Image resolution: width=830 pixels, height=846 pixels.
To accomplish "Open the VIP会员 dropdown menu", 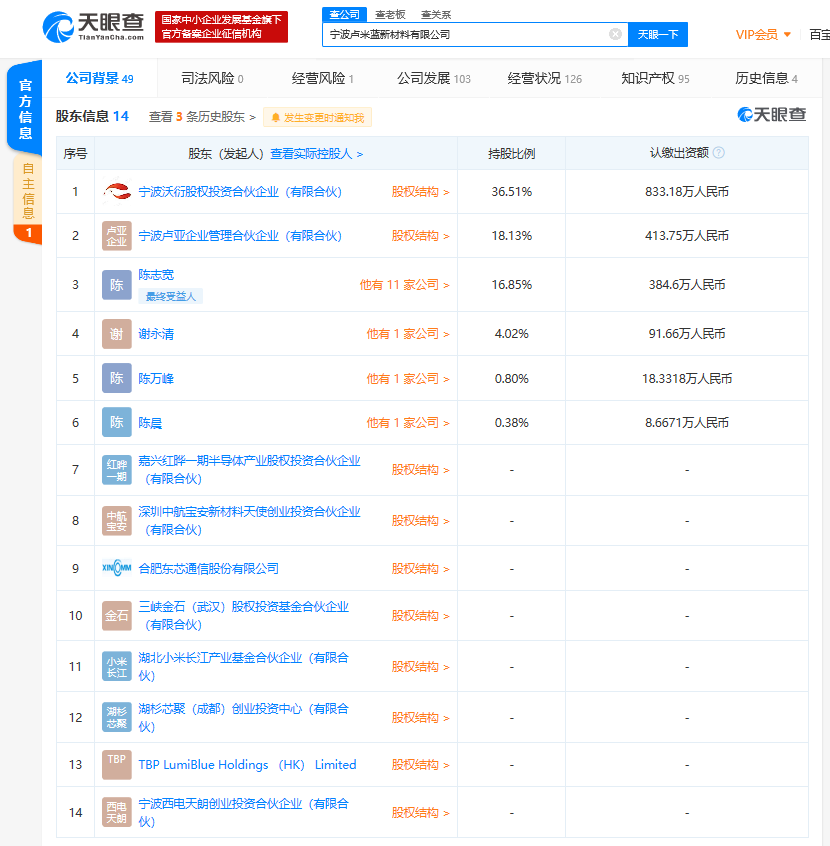I will [761, 34].
